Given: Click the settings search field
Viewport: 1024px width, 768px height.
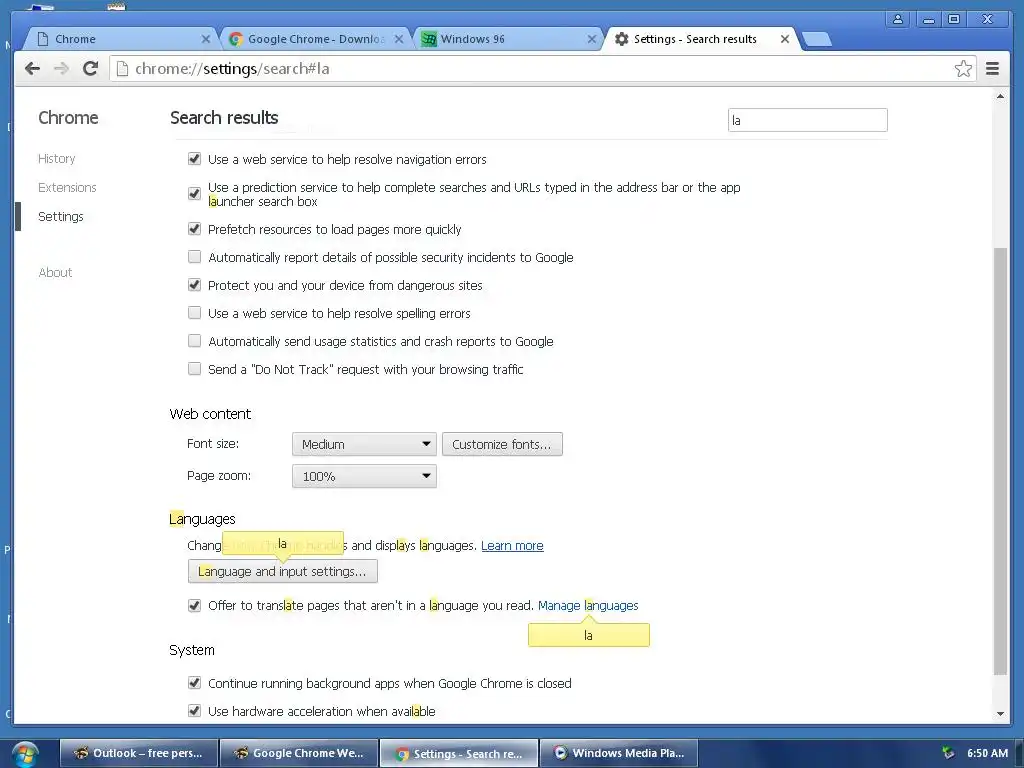Looking at the screenshot, I should pos(807,120).
